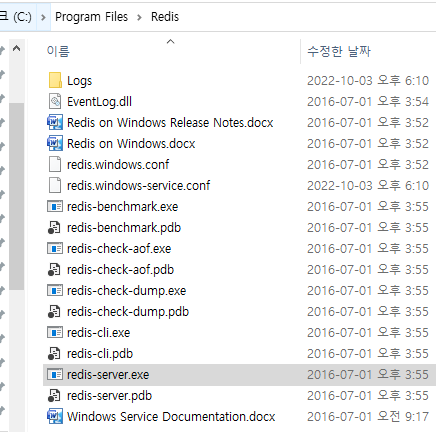Screen dimensions: 436x432
Task: Click the date of redis.windows-service.conf
Action: tap(368, 186)
